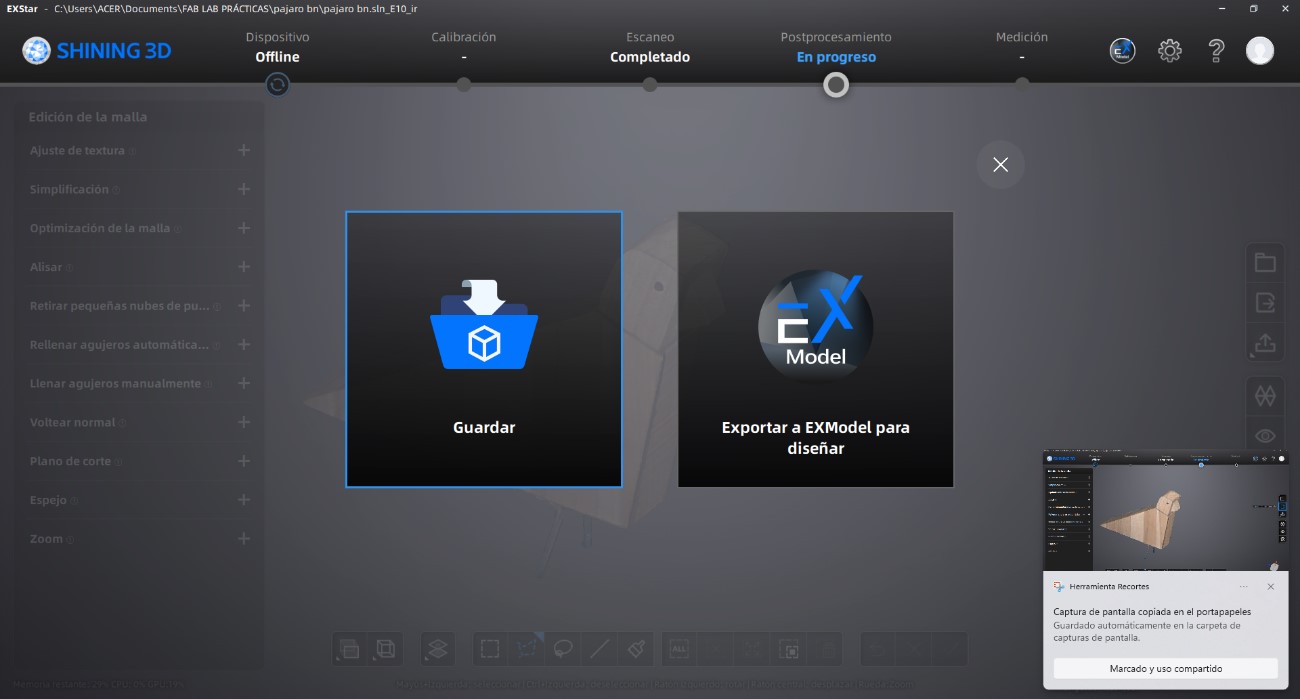Click Marcado y uso compartido button
This screenshot has width=1300, height=699.
click(1165, 669)
